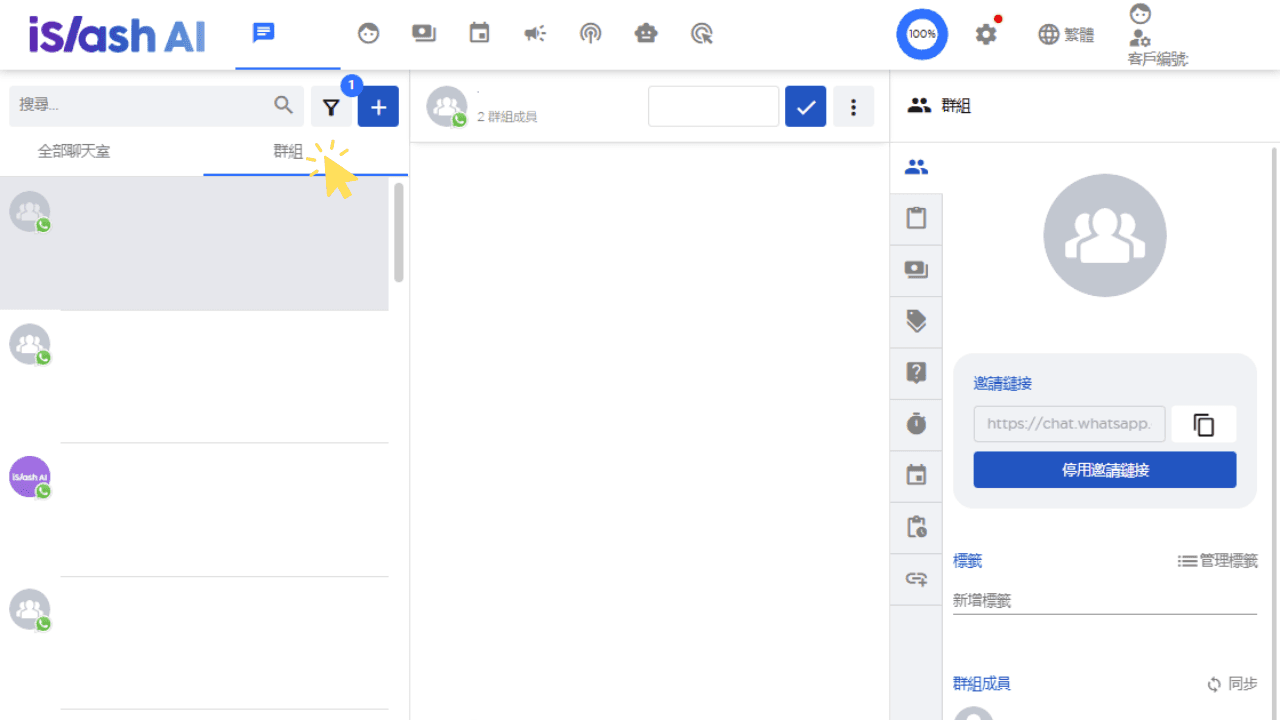The image size is (1280, 720).
Task: Click the WhatsApp invite link field
Action: (x=1070, y=424)
